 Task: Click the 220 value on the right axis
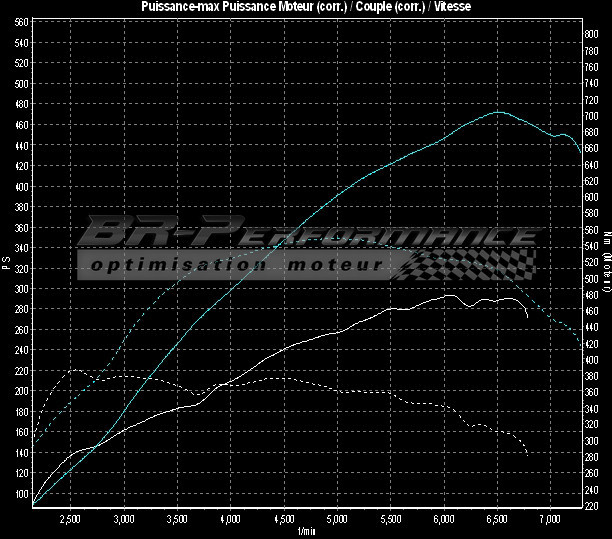coord(591,505)
